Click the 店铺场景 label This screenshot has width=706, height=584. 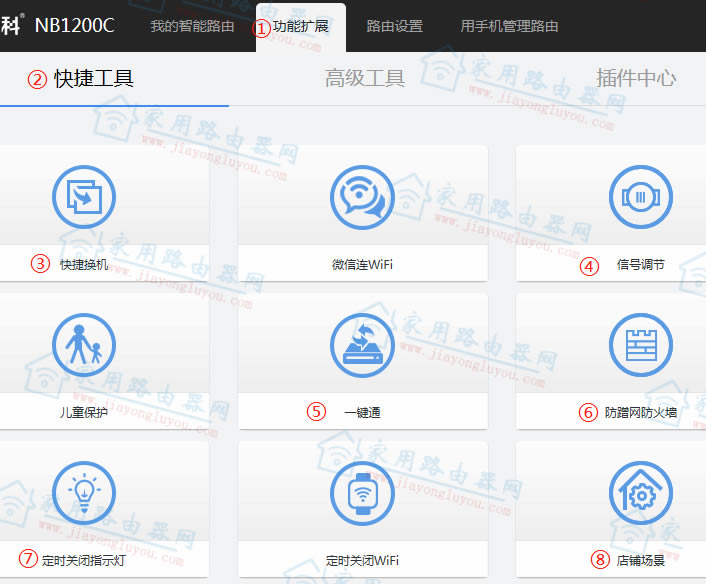tap(640, 561)
